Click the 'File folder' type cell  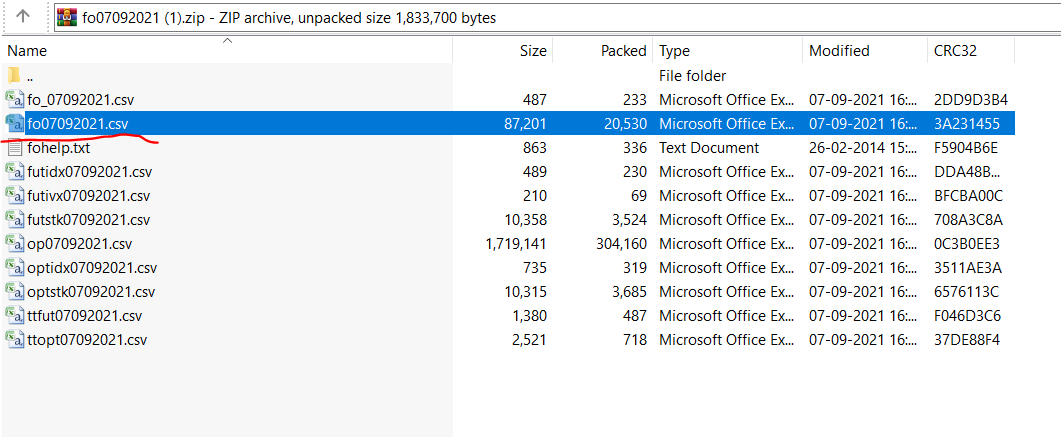(x=692, y=76)
